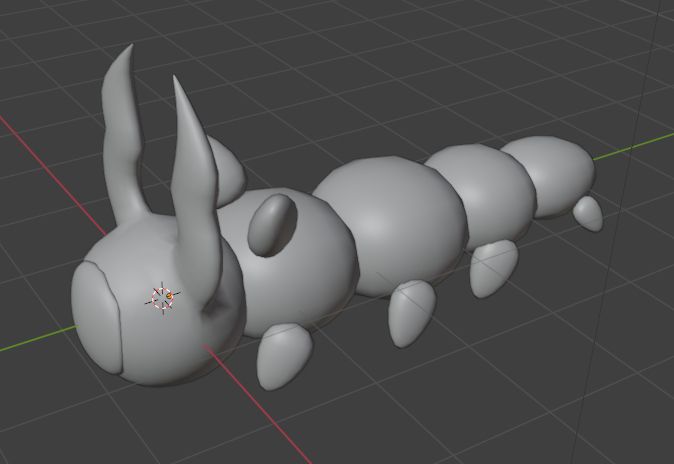Select the small leg under the tail segment

click(588, 214)
